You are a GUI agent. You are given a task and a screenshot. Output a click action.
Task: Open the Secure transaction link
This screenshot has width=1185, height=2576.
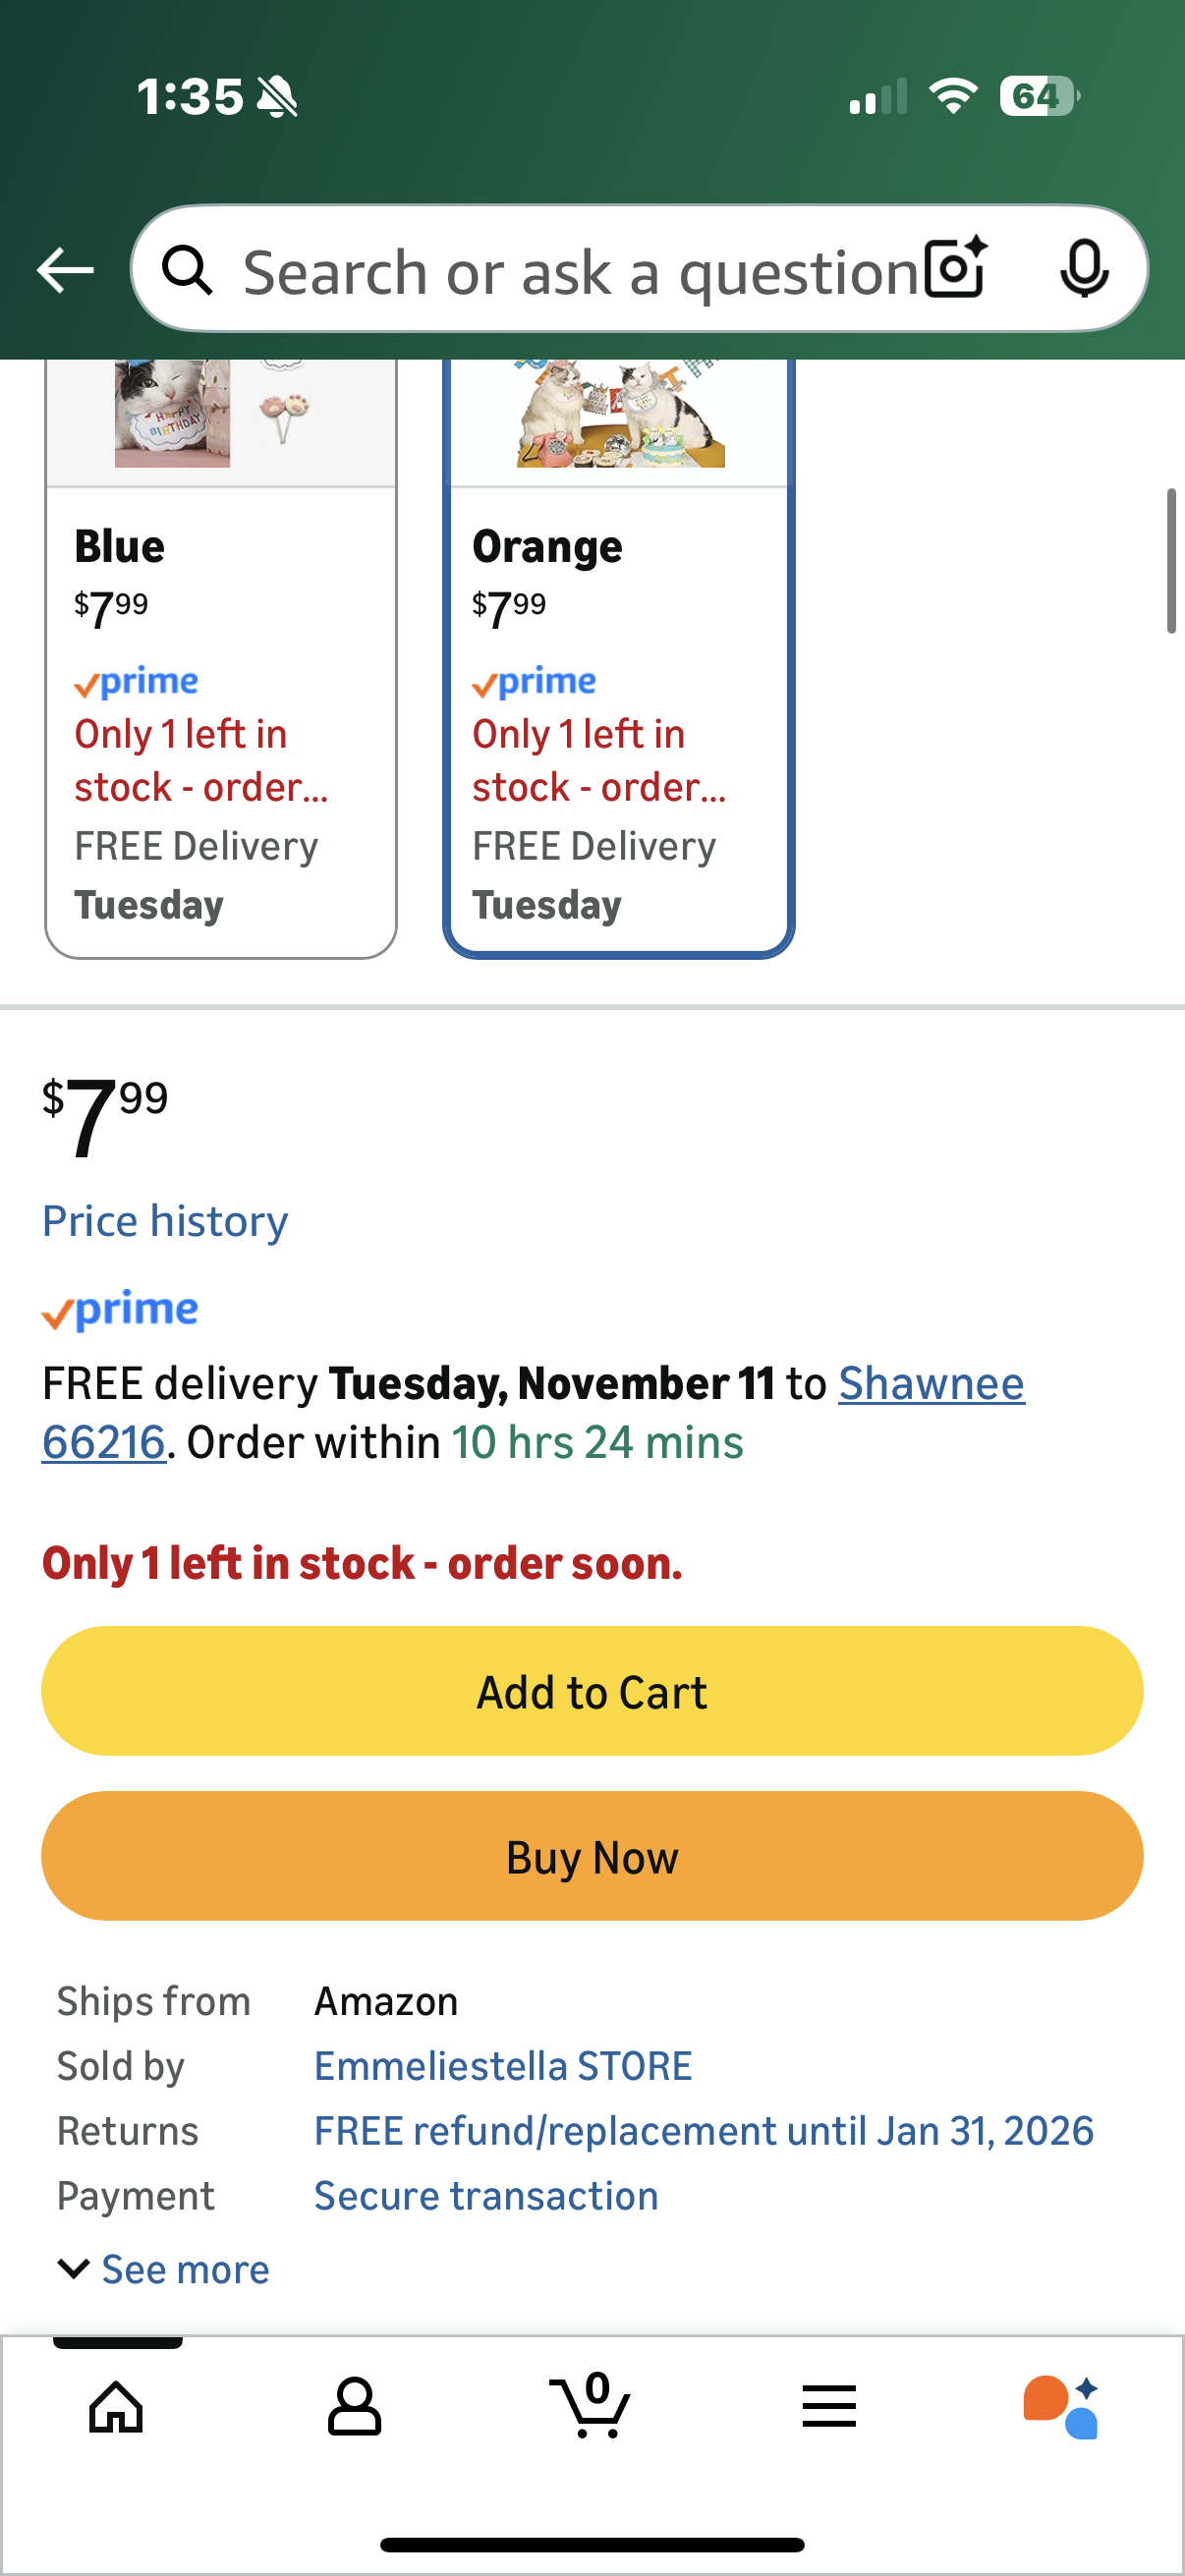pos(486,2196)
